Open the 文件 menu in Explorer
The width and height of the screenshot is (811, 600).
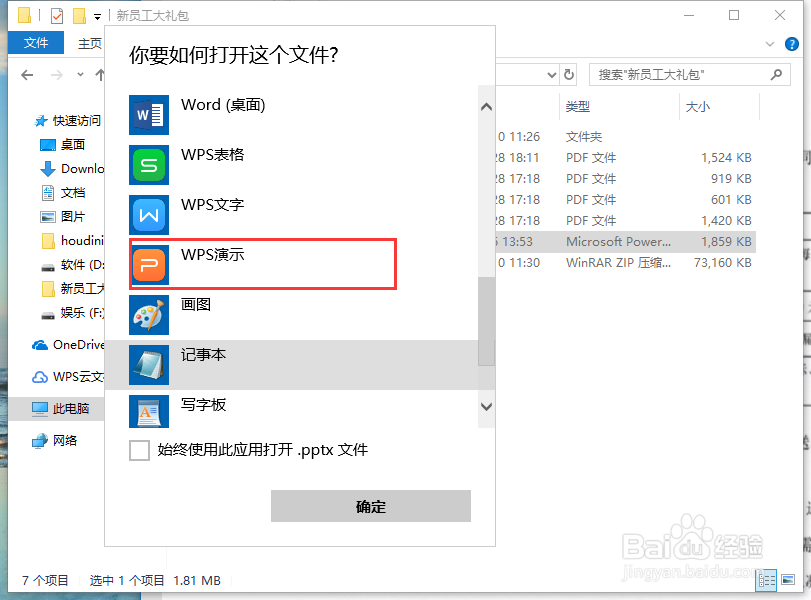pos(36,42)
